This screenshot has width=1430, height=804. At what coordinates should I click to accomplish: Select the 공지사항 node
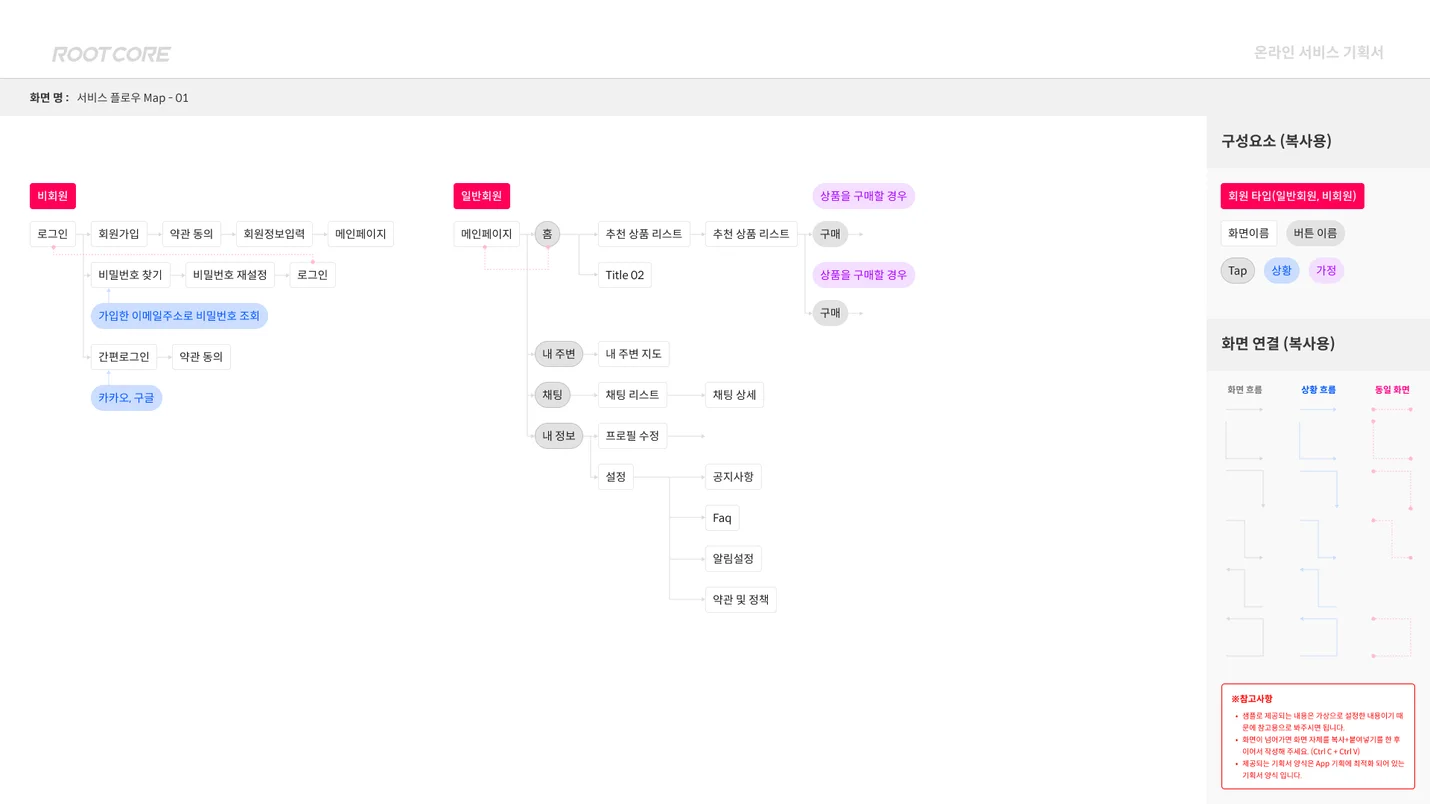point(733,477)
